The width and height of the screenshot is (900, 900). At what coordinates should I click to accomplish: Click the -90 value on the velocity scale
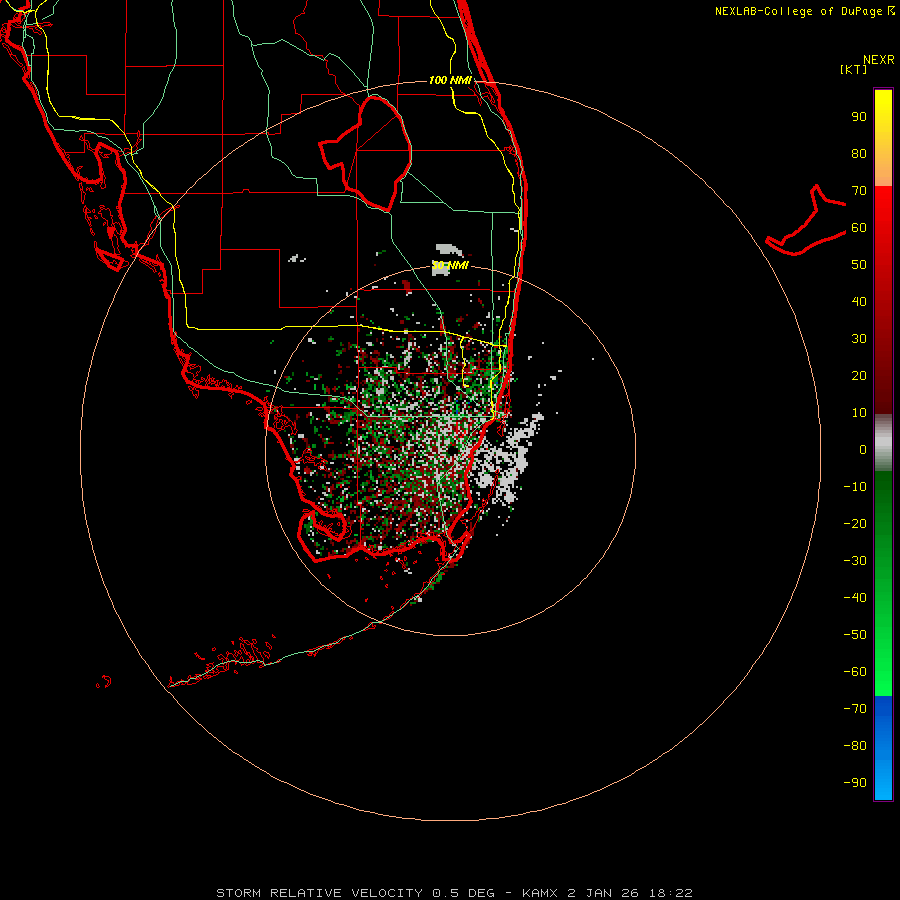coord(855,783)
